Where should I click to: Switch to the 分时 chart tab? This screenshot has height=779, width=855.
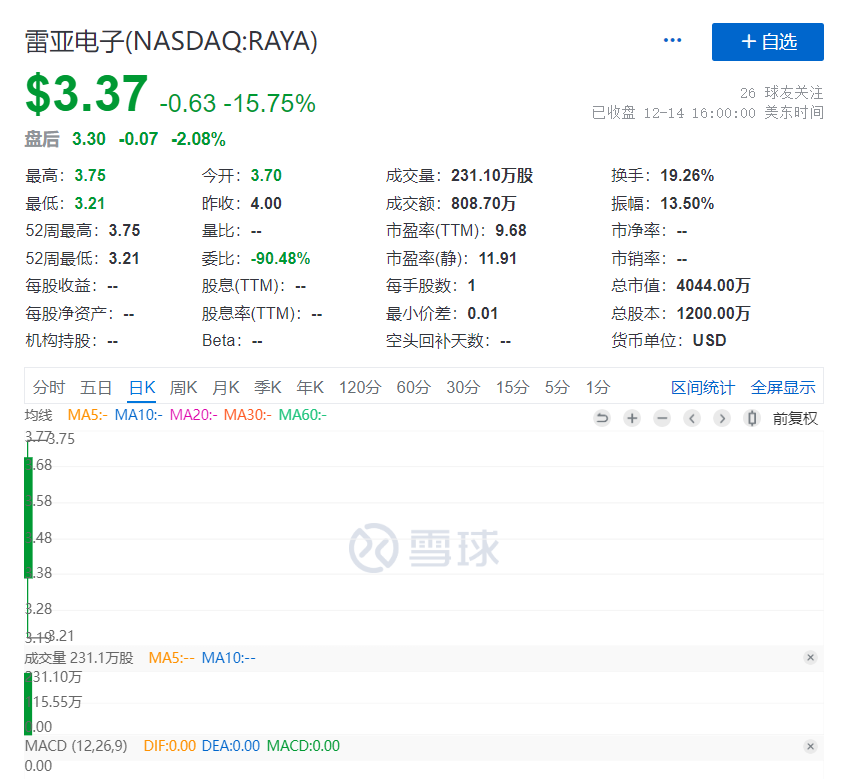click(x=49, y=388)
